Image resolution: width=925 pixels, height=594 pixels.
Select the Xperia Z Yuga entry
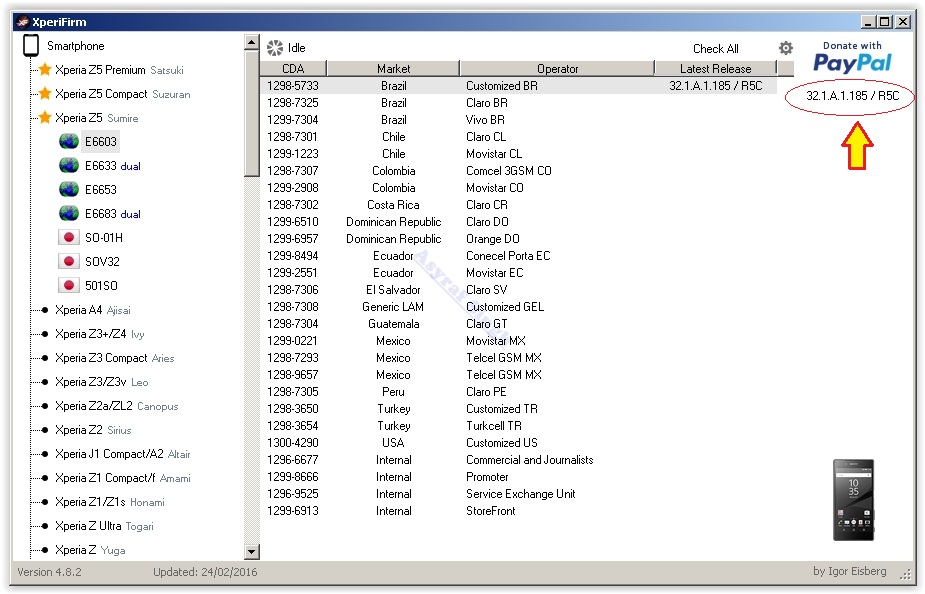pyautogui.click(x=90, y=550)
